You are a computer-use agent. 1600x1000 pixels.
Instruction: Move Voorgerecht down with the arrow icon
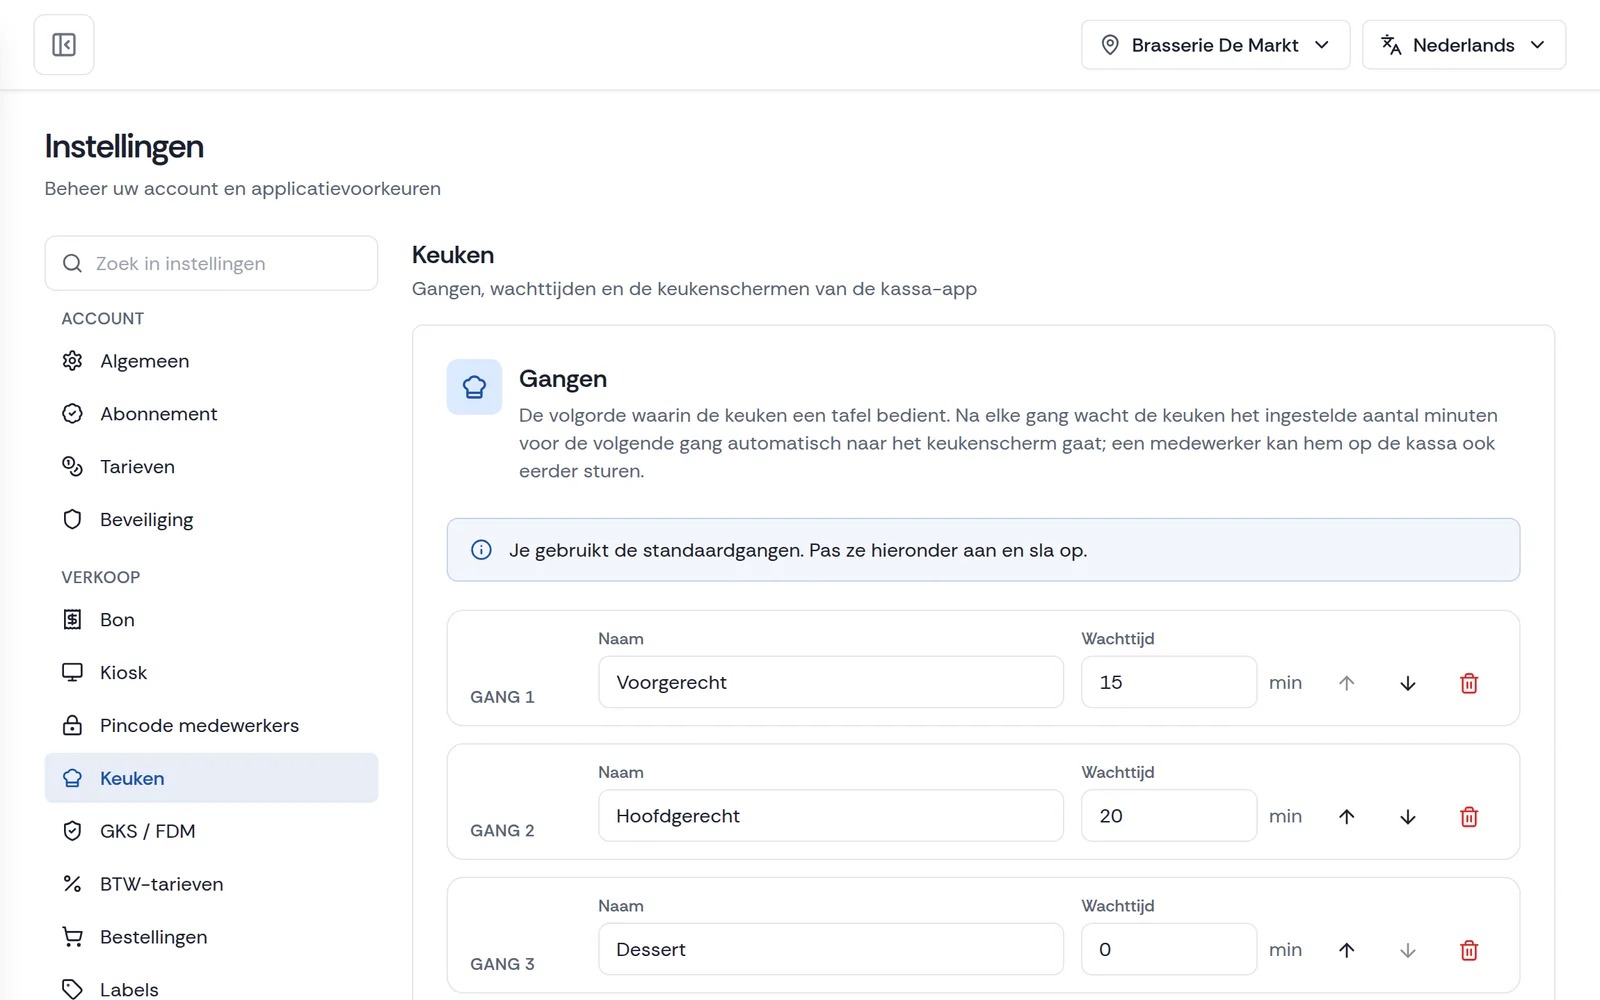pyautogui.click(x=1408, y=683)
